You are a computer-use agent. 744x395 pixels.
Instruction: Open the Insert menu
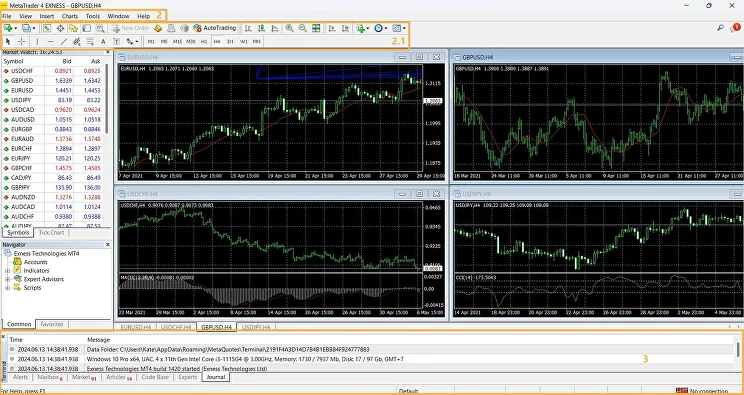click(47, 16)
